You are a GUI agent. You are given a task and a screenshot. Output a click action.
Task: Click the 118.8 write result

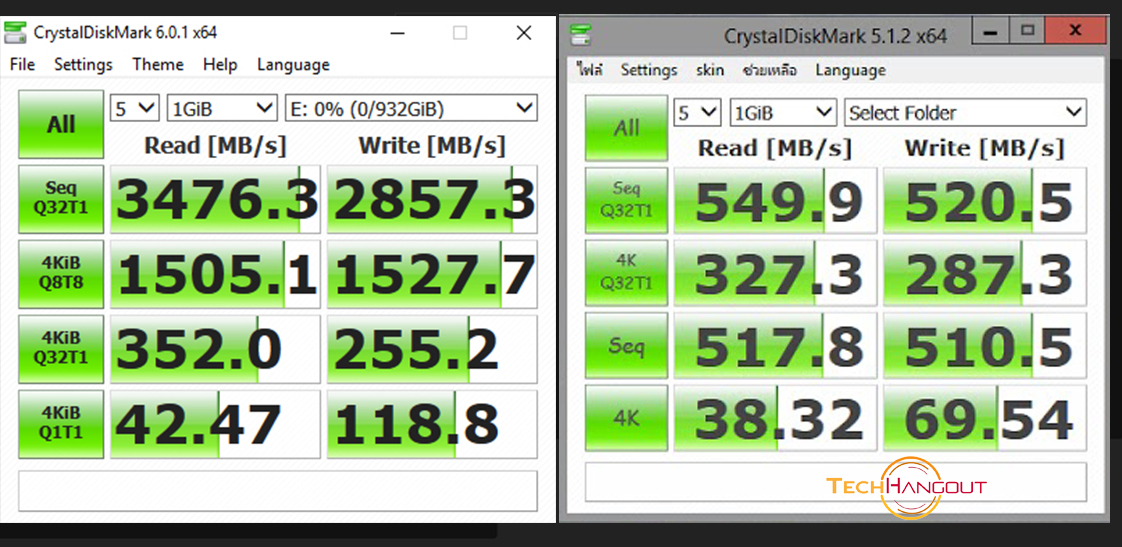432,424
